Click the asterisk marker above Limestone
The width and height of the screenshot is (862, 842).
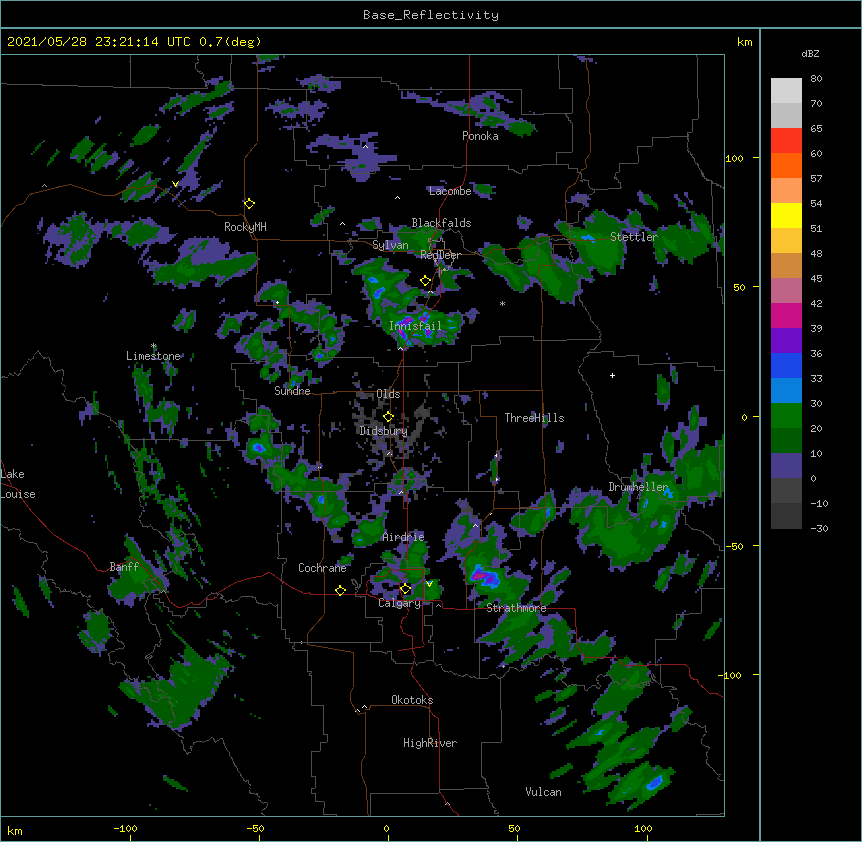click(154, 346)
